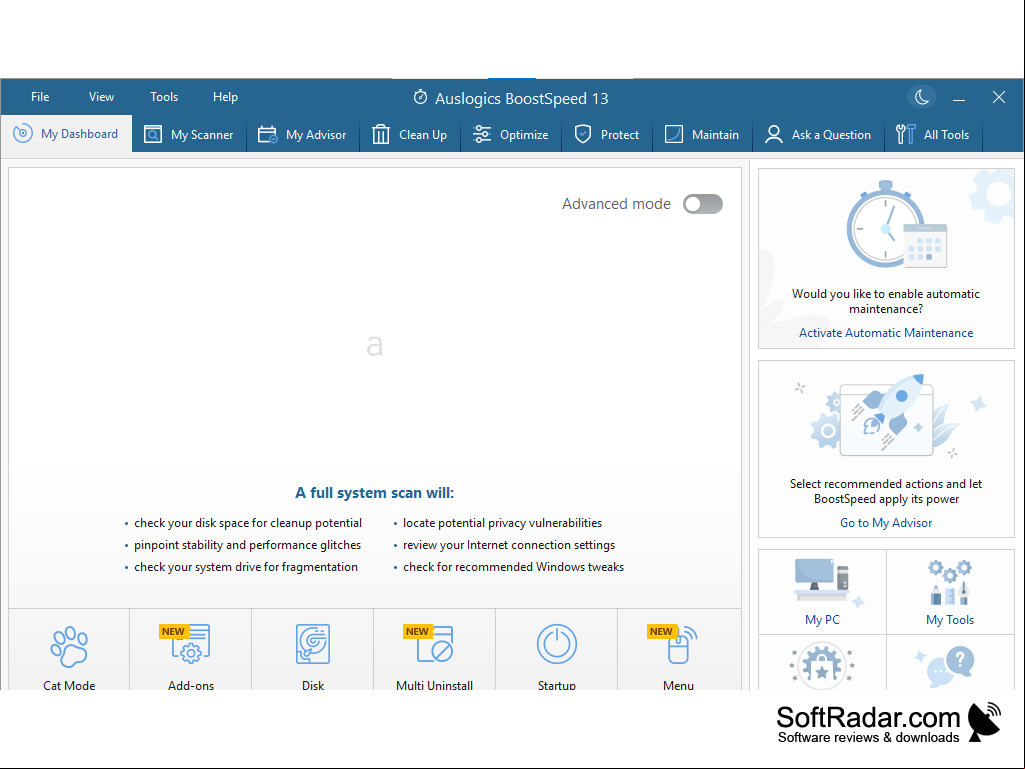Select the Optimize tab
The image size is (1025, 769).
pyautogui.click(x=511, y=135)
